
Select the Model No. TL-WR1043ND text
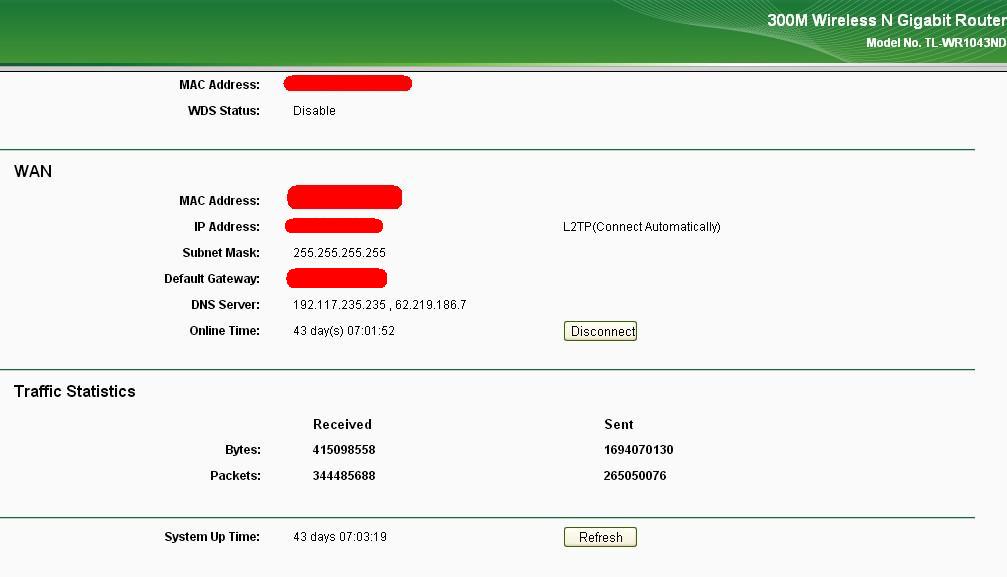(935, 44)
